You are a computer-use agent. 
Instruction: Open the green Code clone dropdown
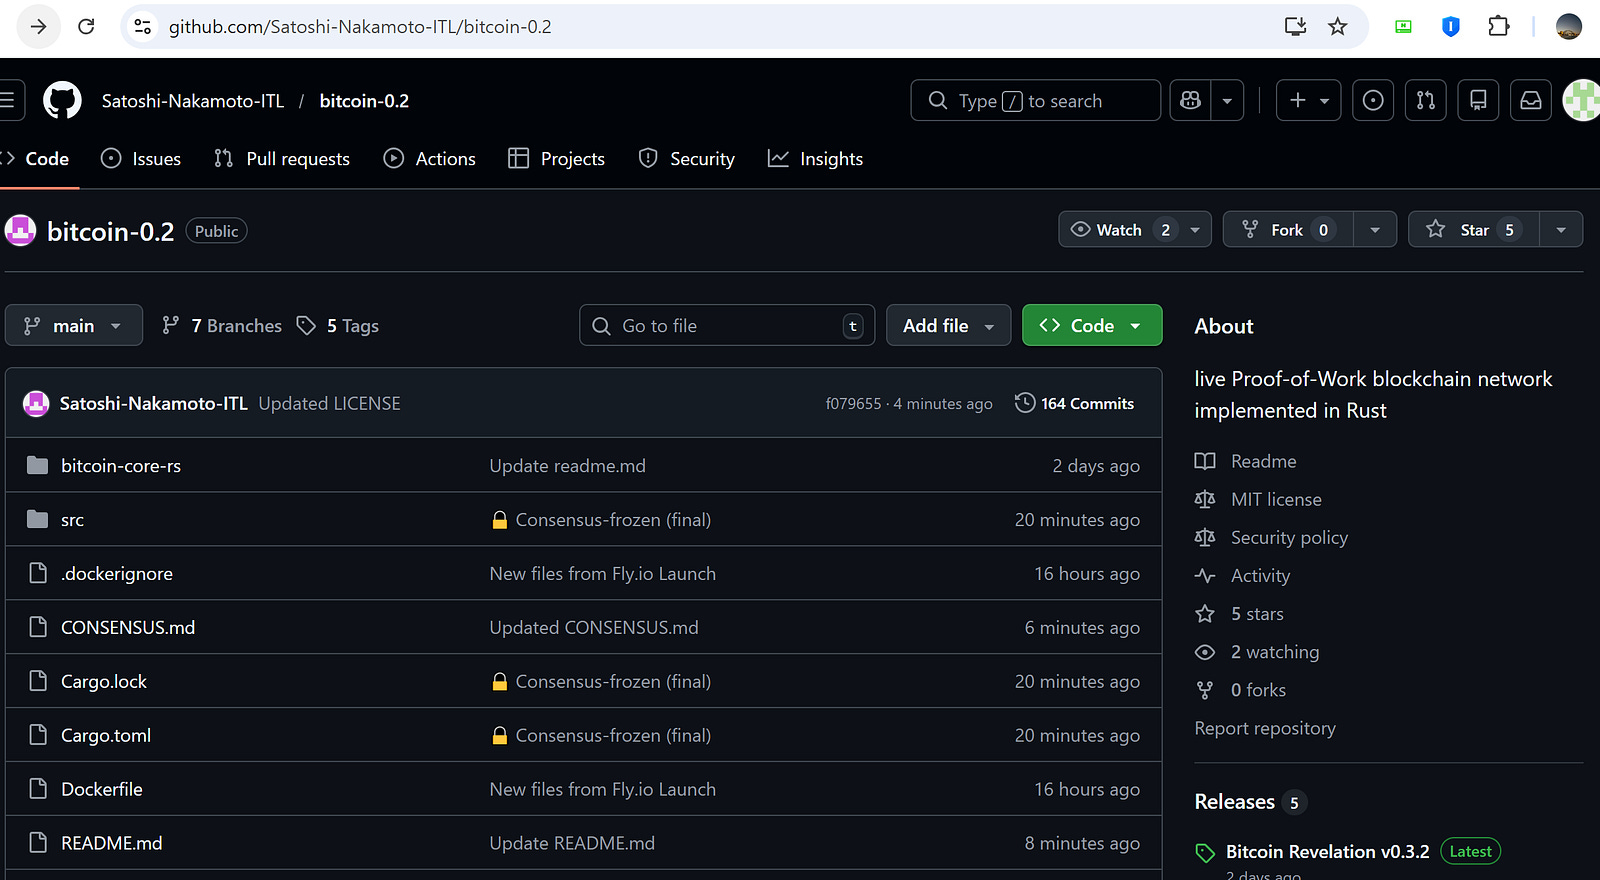[x=1092, y=326]
